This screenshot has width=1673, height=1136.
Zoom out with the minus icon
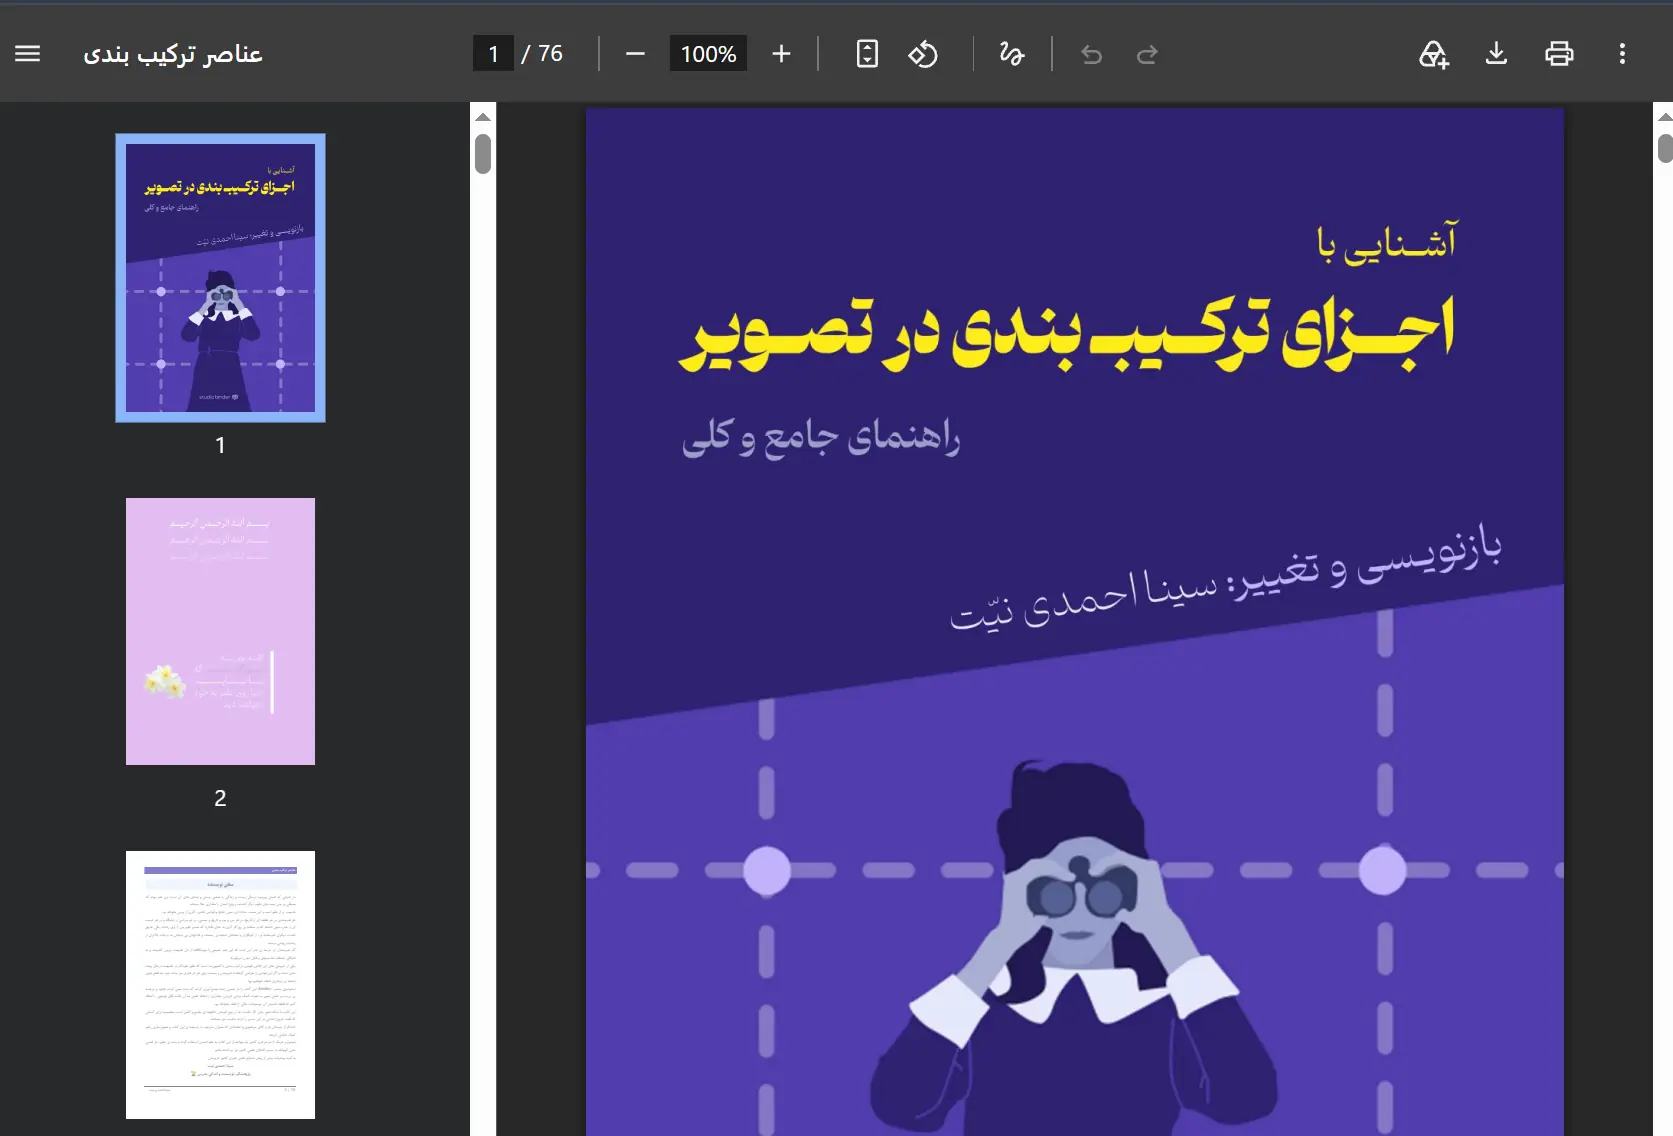(635, 54)
